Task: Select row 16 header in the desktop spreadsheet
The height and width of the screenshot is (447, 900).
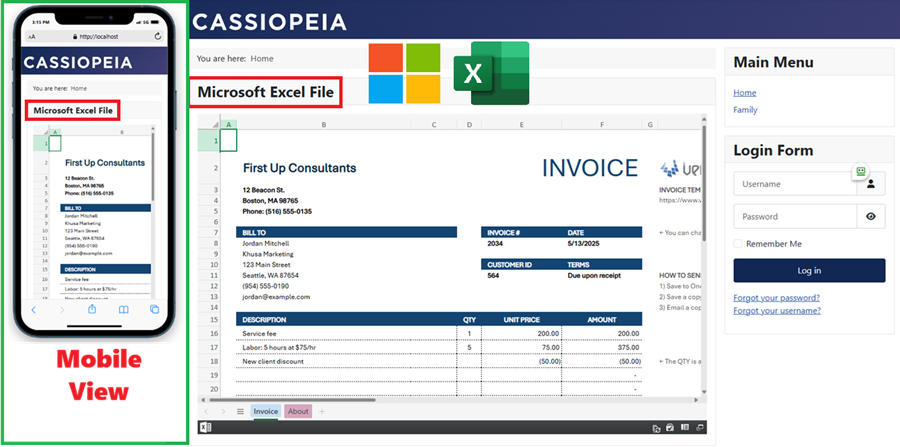Action: (209, 333)
